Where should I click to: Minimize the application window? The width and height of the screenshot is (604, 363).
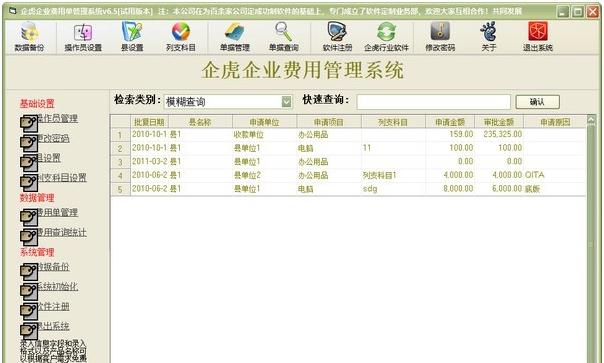click(x=563, y=12)
